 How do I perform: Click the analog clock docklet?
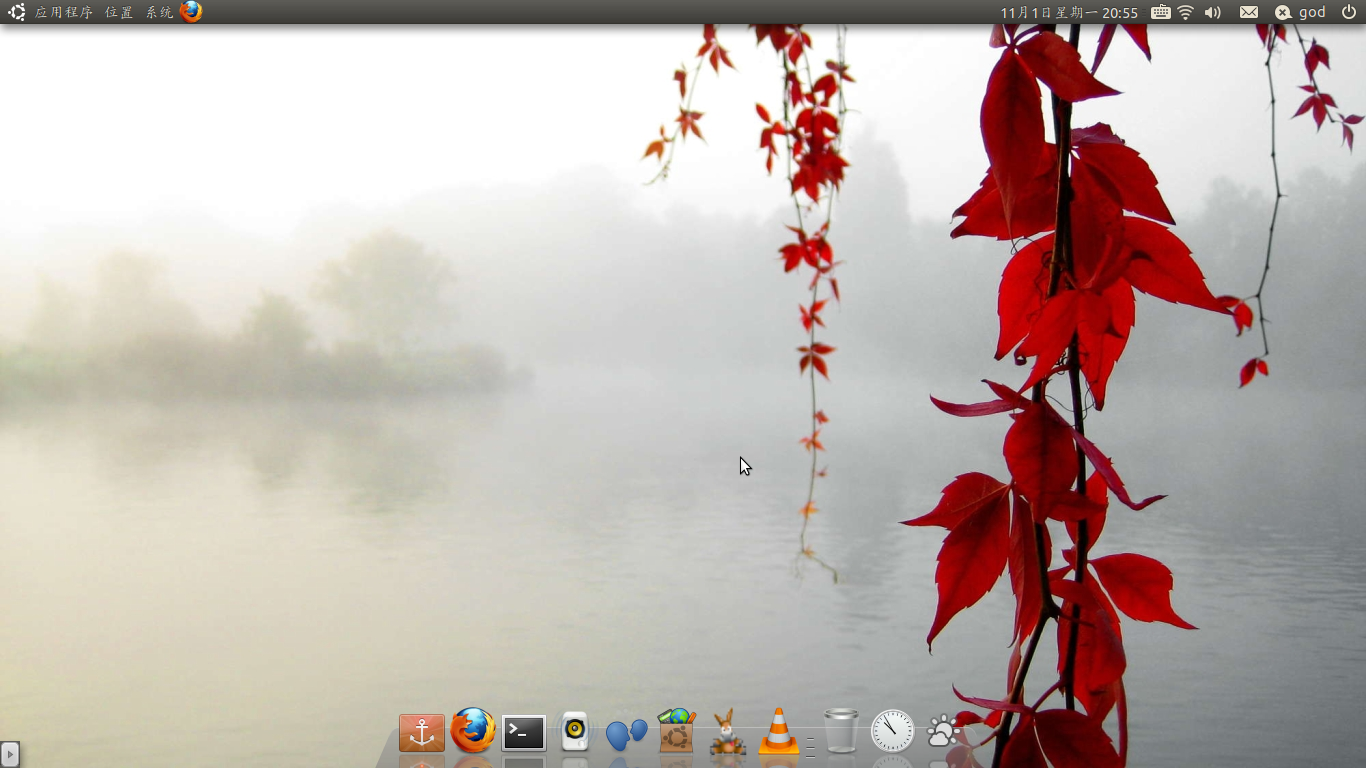click(x=892, y=731)
